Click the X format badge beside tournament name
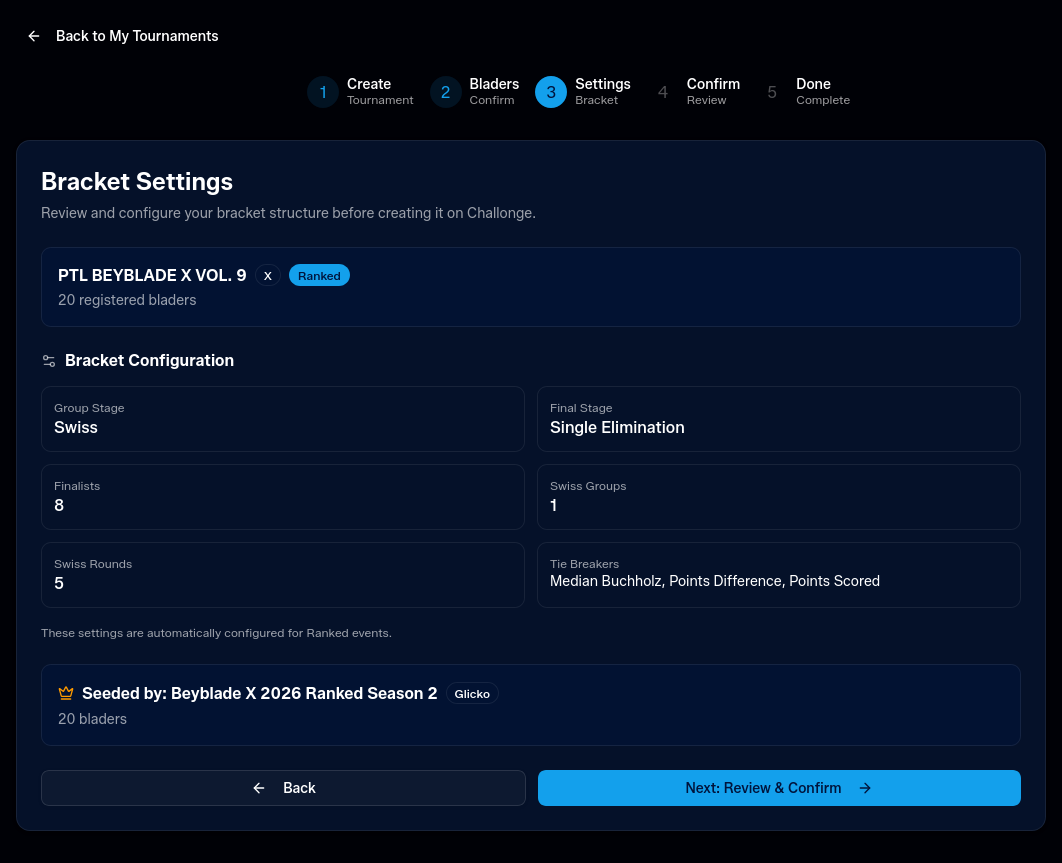 pos(268,276)
